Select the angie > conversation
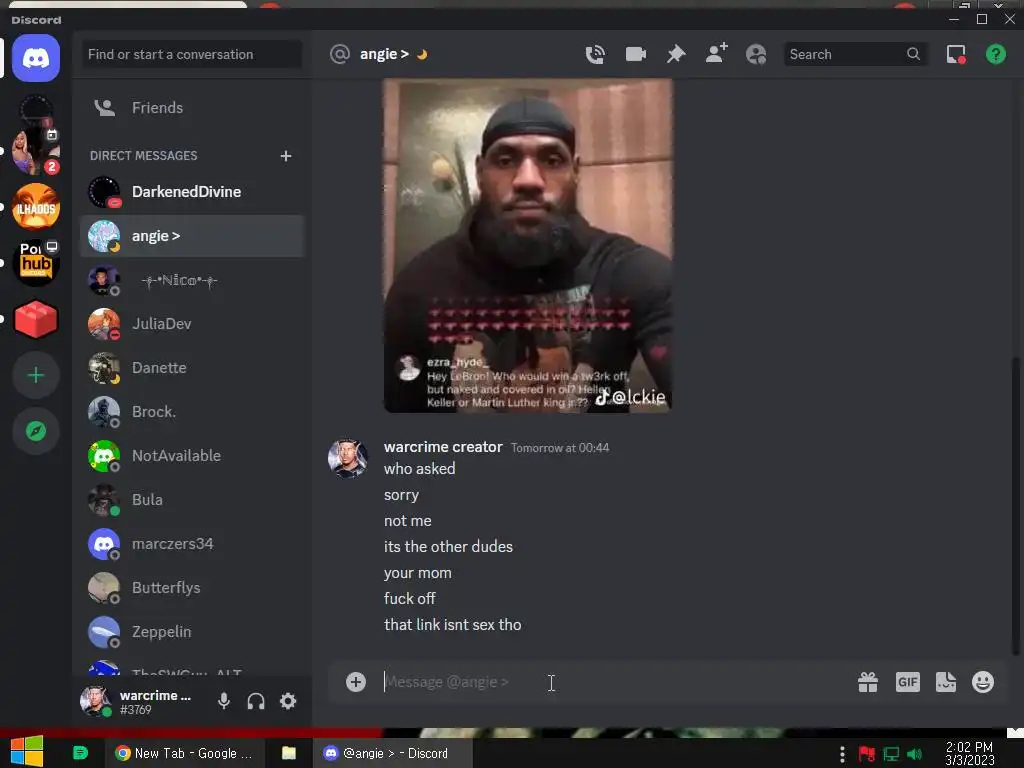1024x768 pixels. point(191,236)
